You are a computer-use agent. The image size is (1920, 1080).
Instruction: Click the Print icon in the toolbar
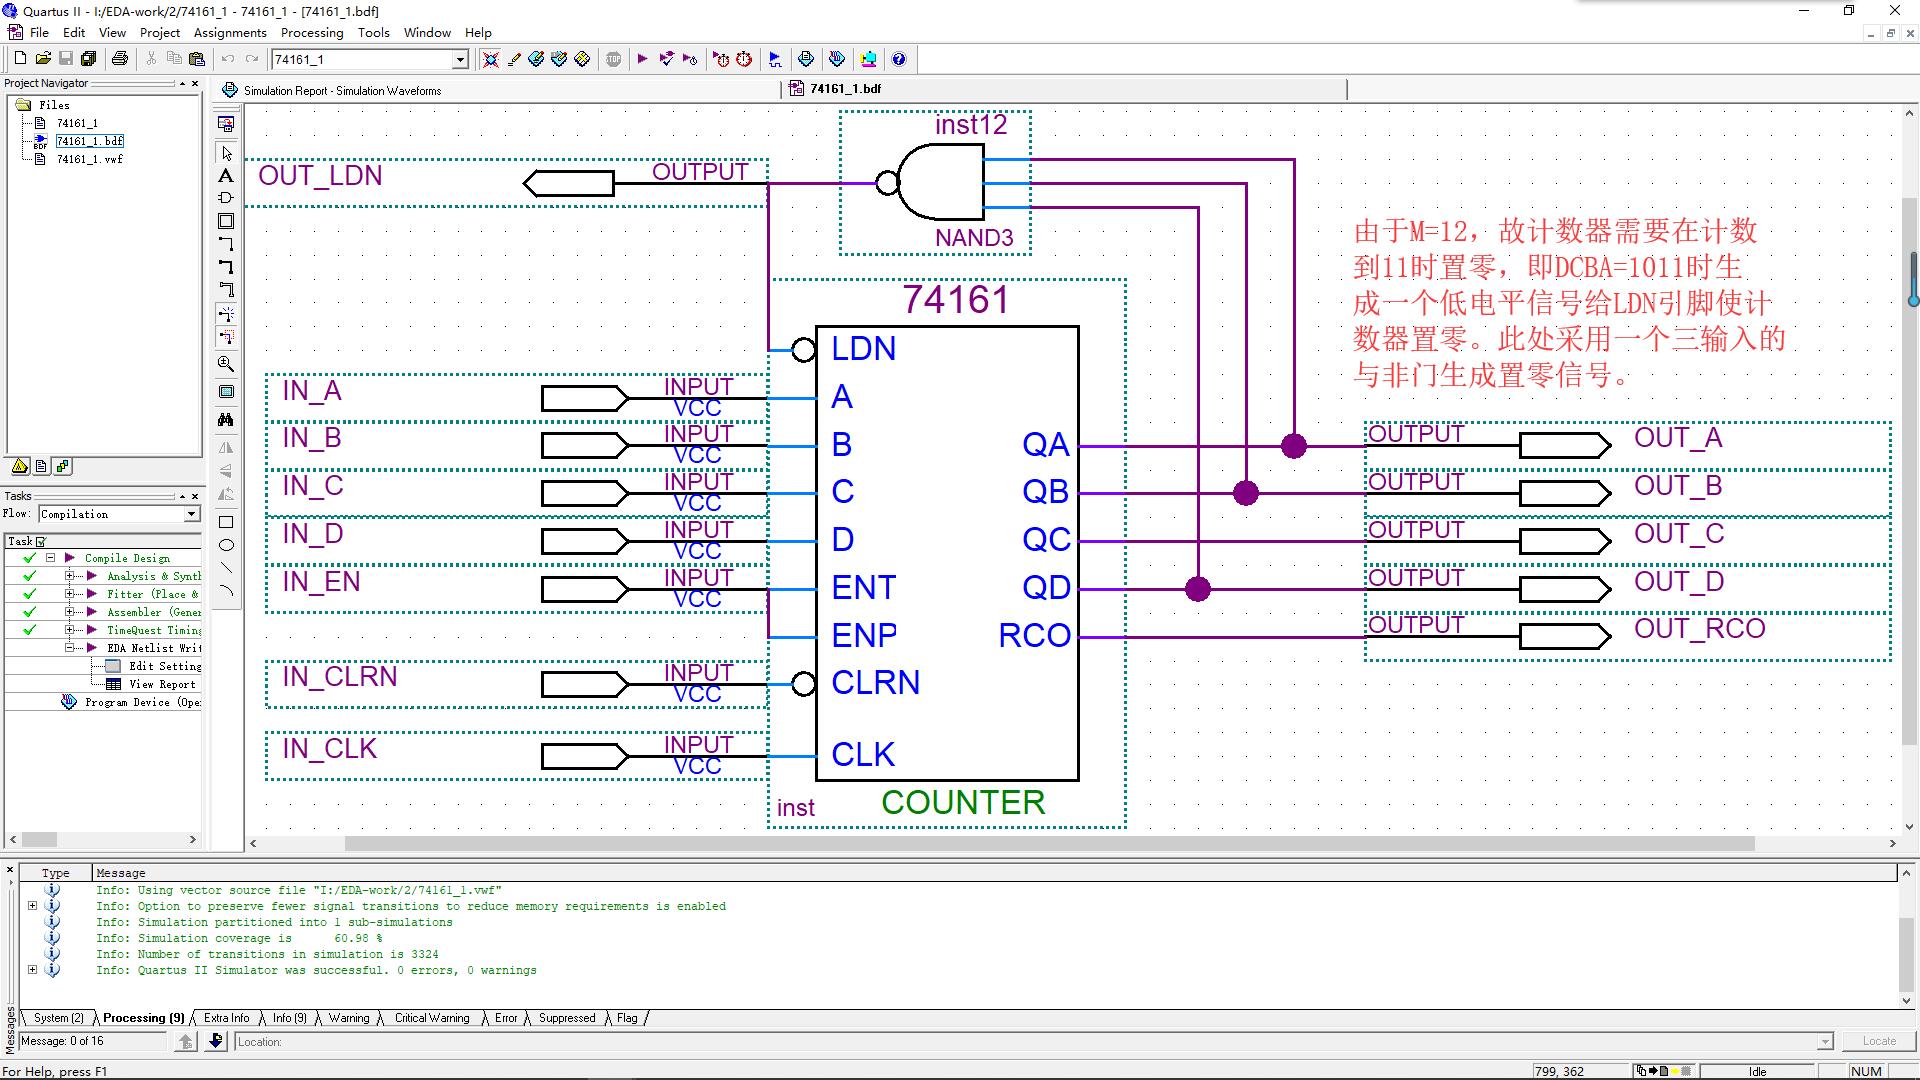(120, 59)
